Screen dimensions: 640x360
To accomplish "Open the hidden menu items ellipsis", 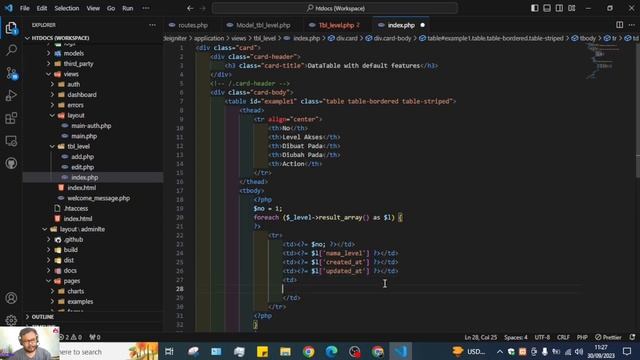I will pyautogui.click(x=146, y=8).
